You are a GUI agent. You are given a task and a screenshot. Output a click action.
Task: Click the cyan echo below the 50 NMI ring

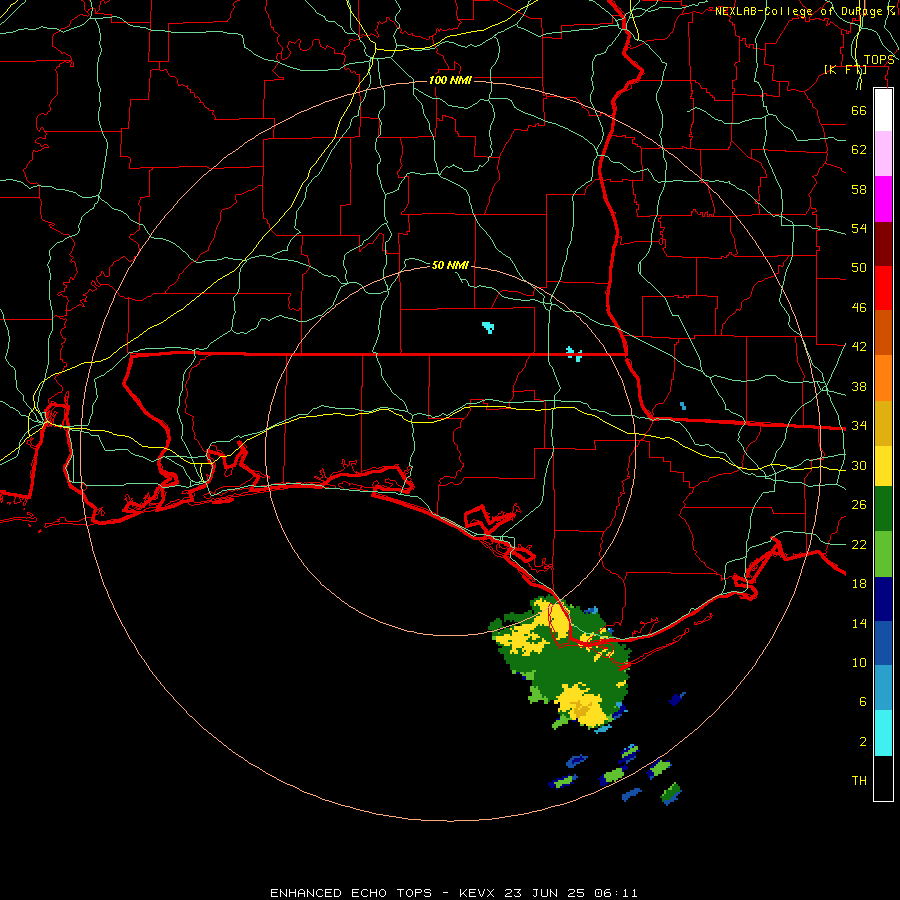[x=488, y=328]
